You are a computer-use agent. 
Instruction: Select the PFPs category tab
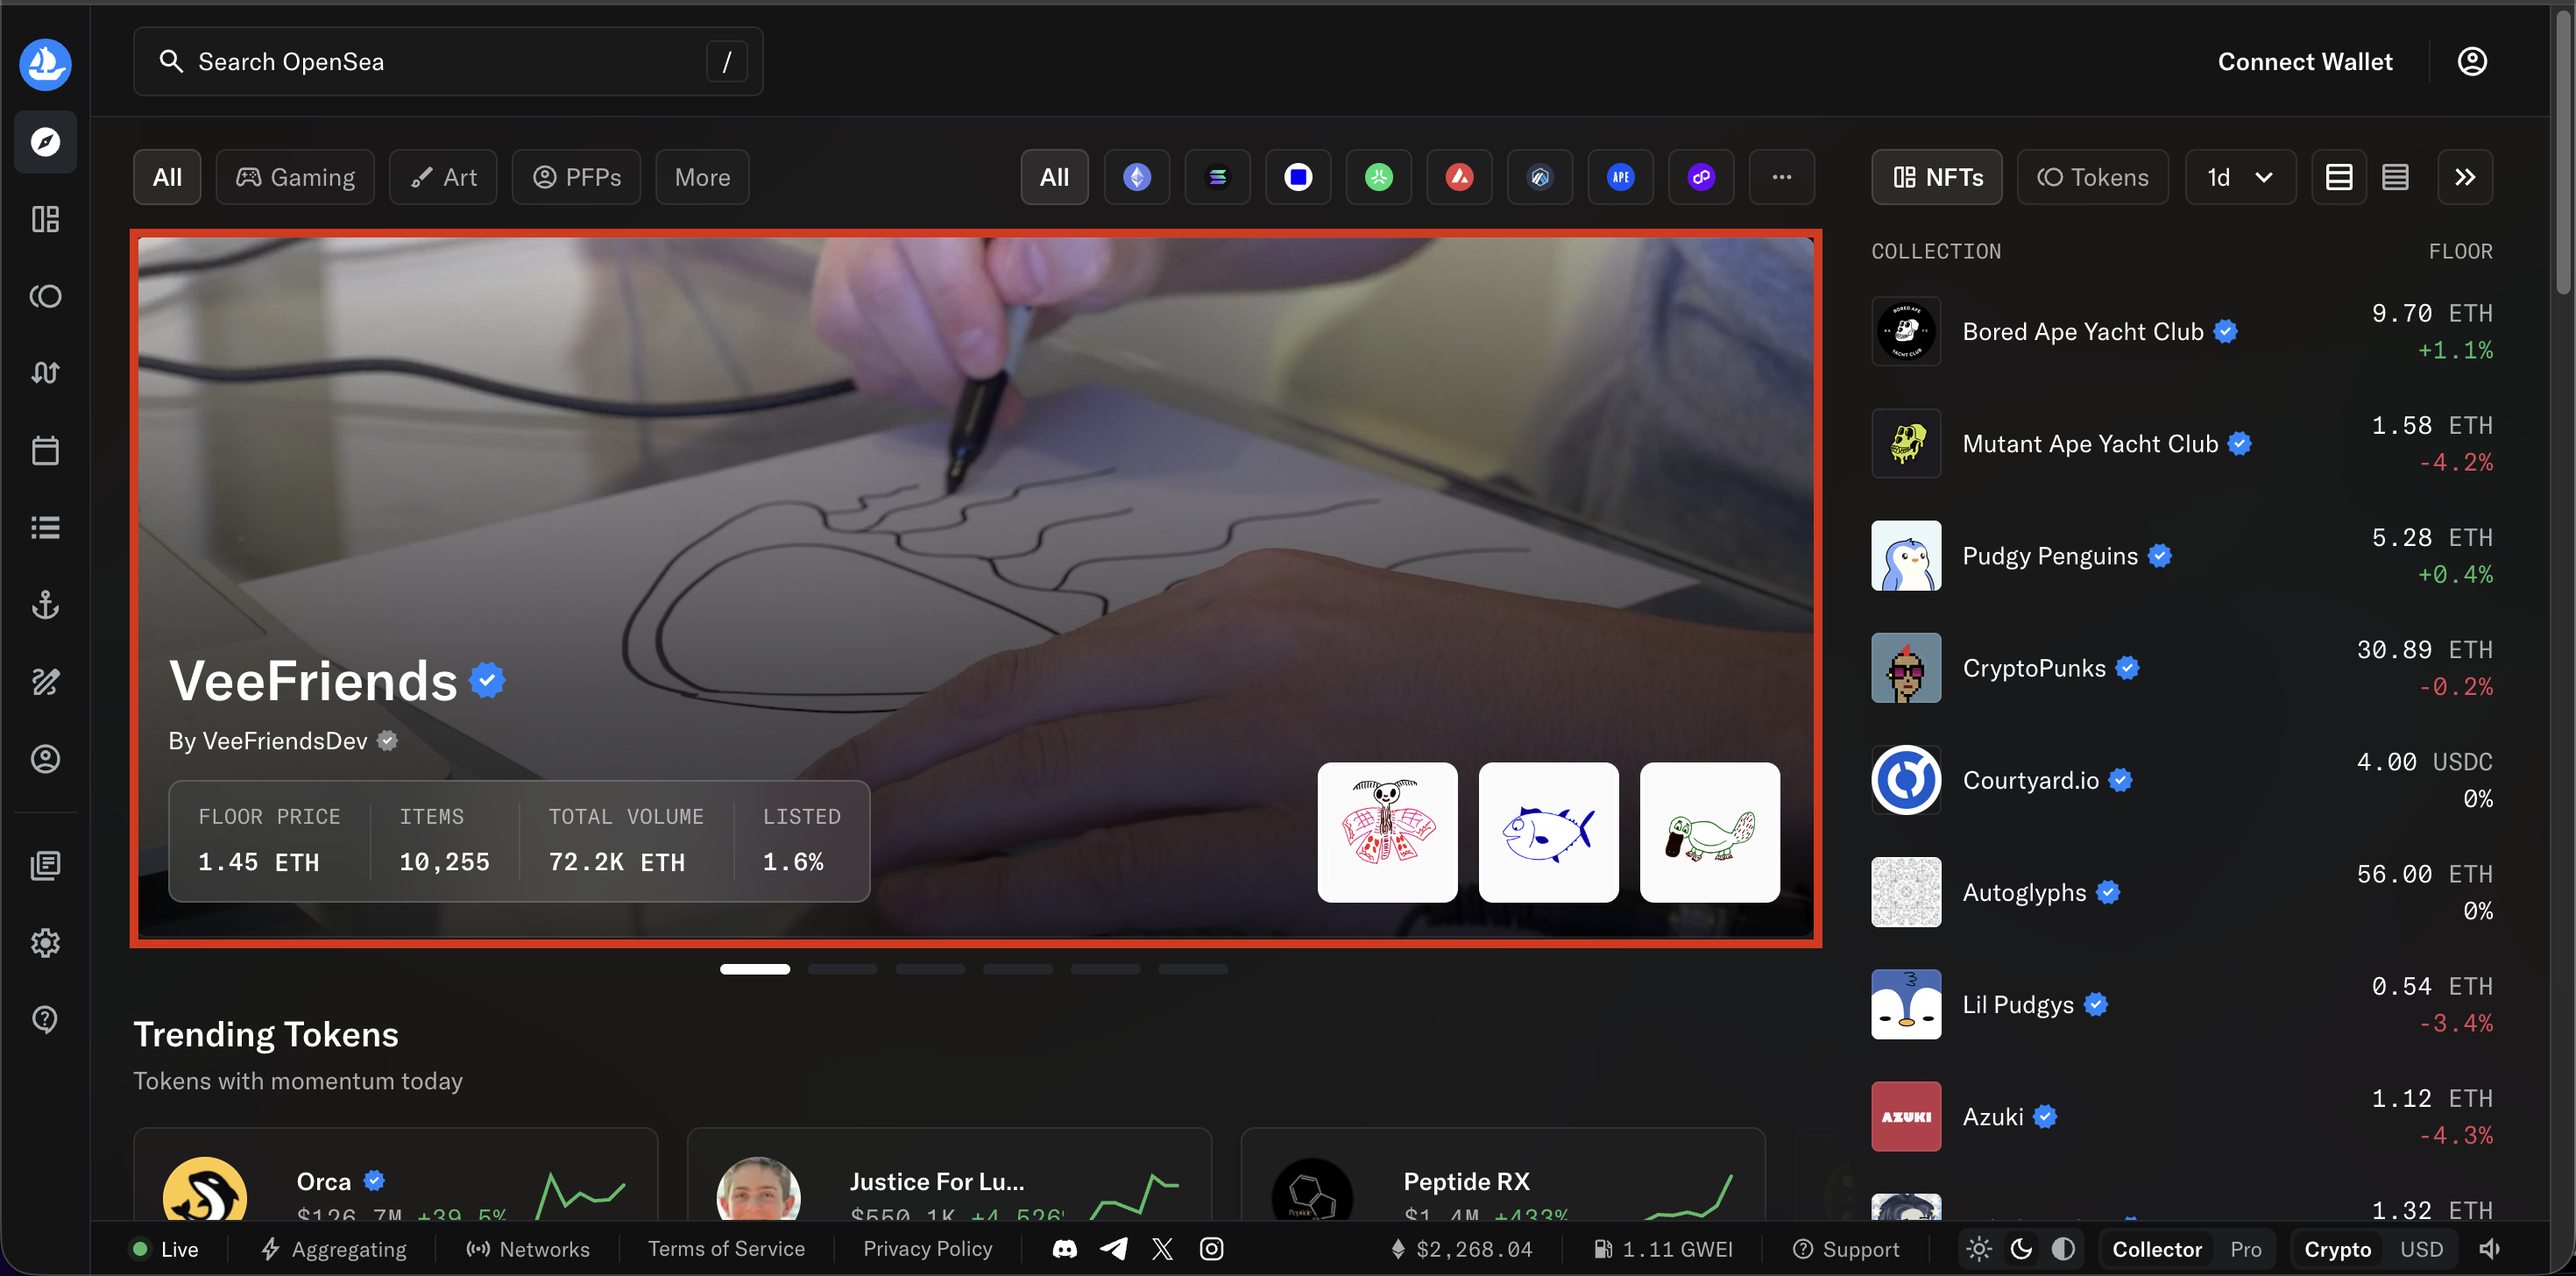click(x=576, y=177)
